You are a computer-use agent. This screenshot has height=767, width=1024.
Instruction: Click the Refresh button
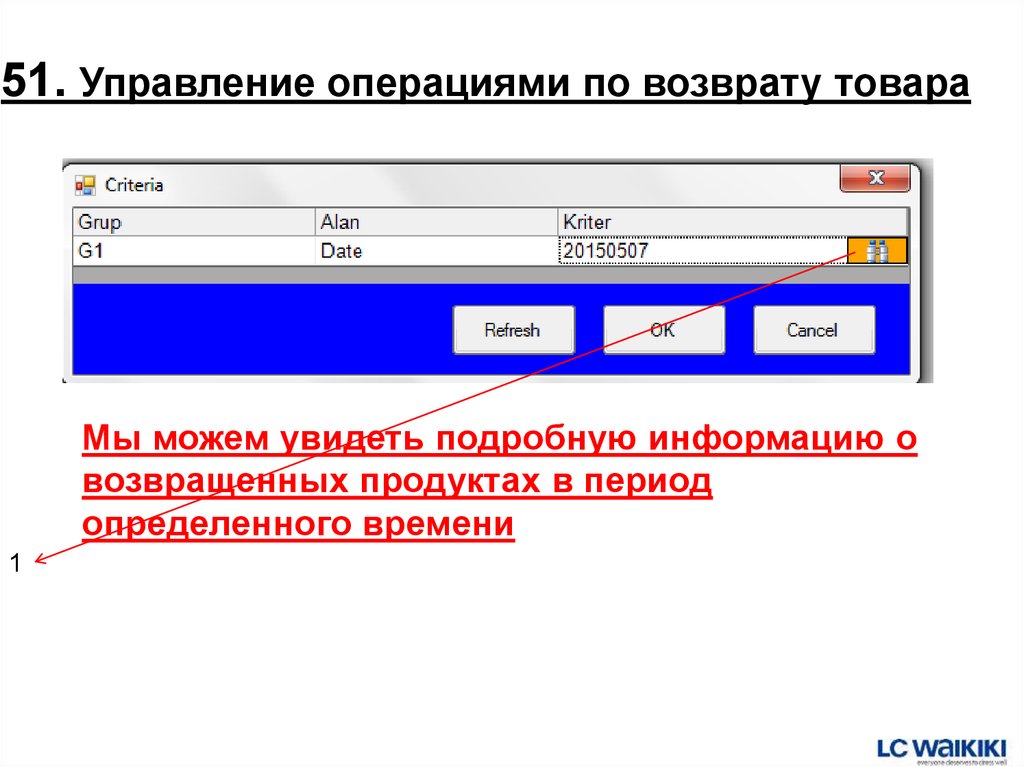point(513,330)
